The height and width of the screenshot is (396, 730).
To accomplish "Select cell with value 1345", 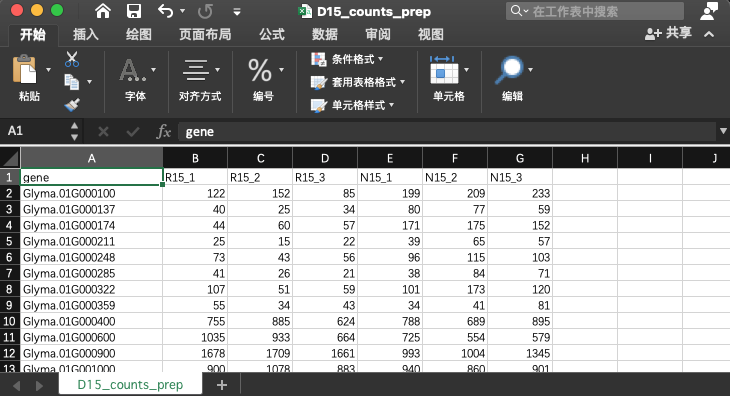I will (x=520, y=353).
